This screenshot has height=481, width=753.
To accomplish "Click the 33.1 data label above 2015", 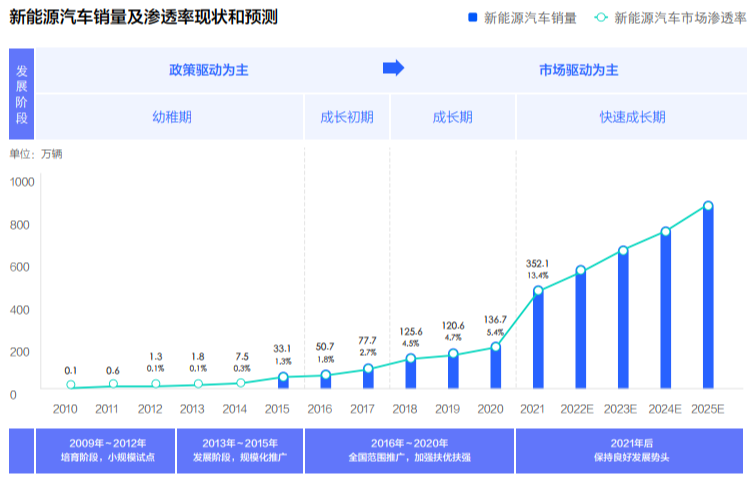I will (282, 349).
